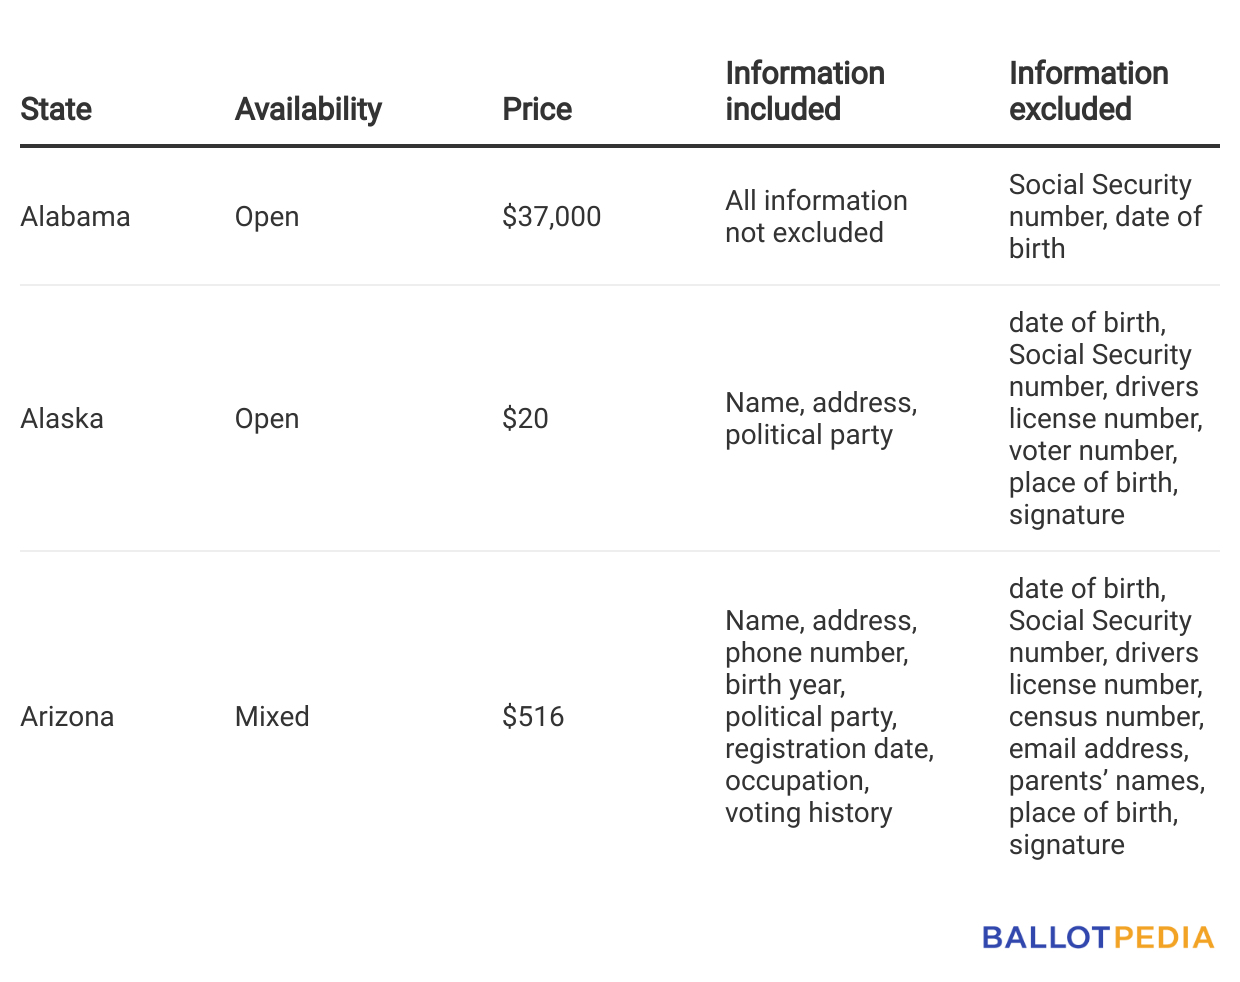Click the Availability column header
The image size is (1240, 982).
(x=308, y=109)
